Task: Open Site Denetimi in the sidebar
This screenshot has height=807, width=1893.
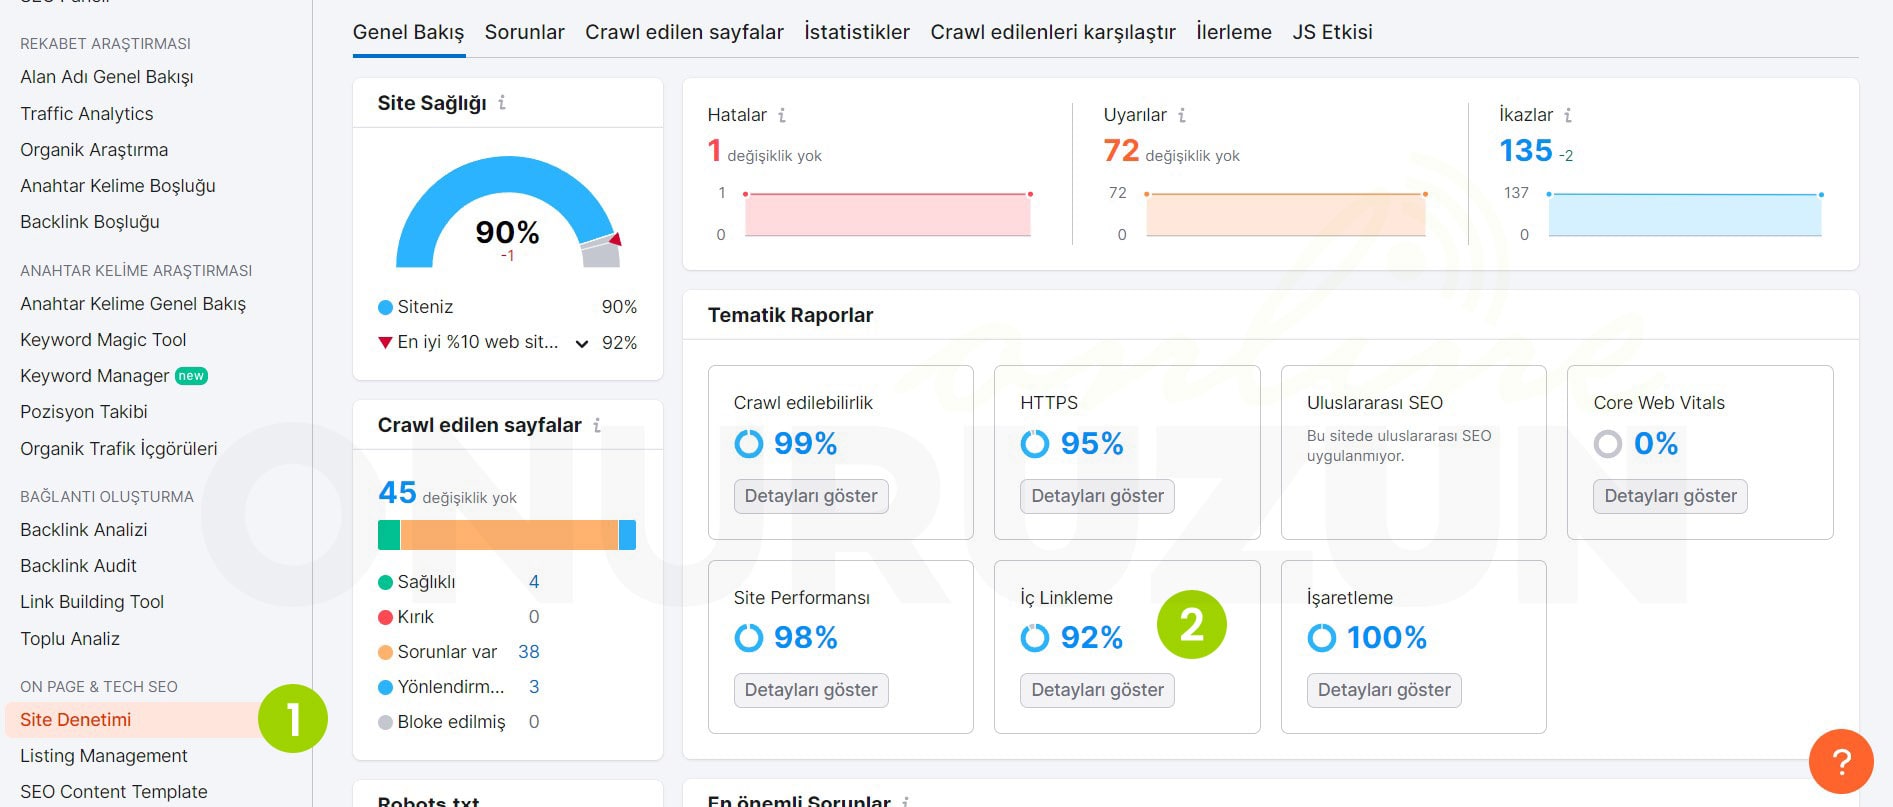Action: click(76, 720)
